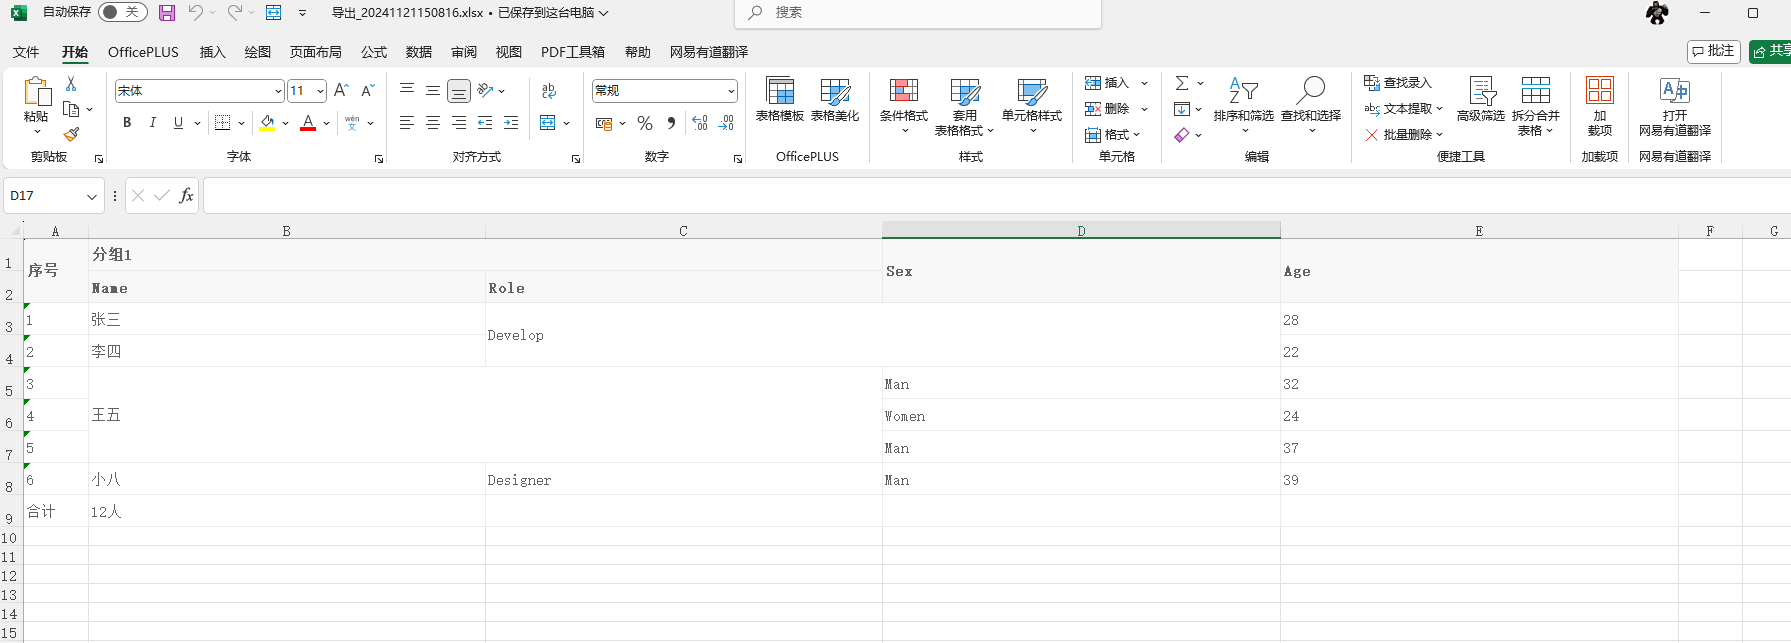Expand the Name Box dropdown arrow

(92, 196)
